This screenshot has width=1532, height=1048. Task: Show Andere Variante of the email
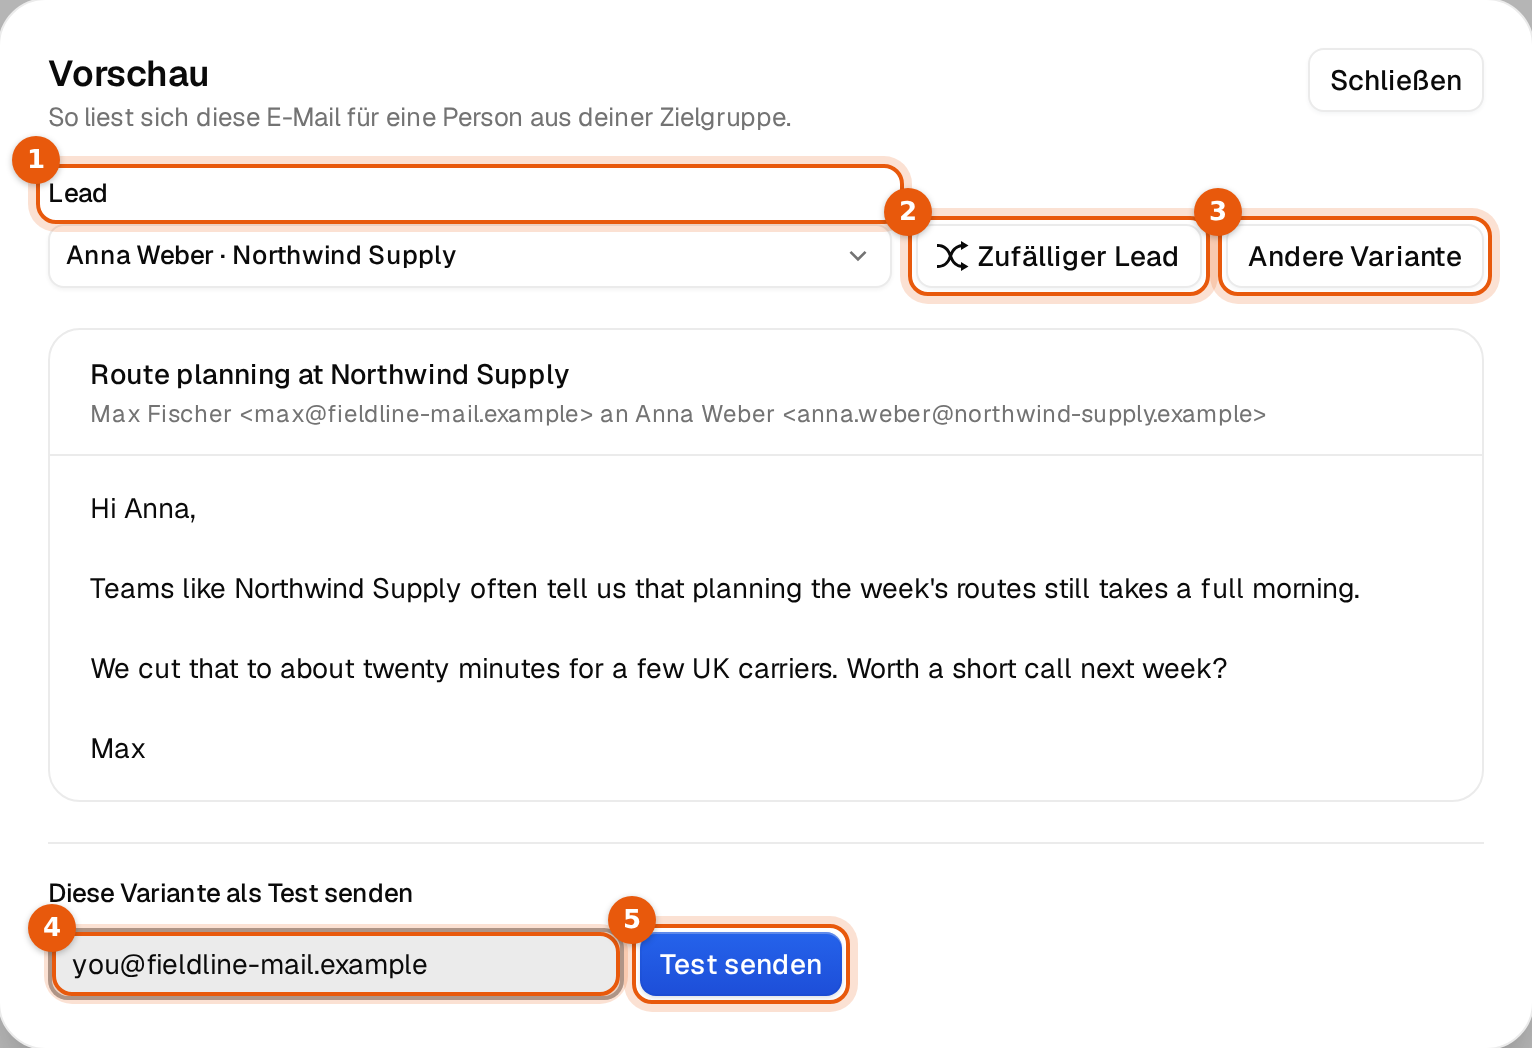pos(1354,257)
